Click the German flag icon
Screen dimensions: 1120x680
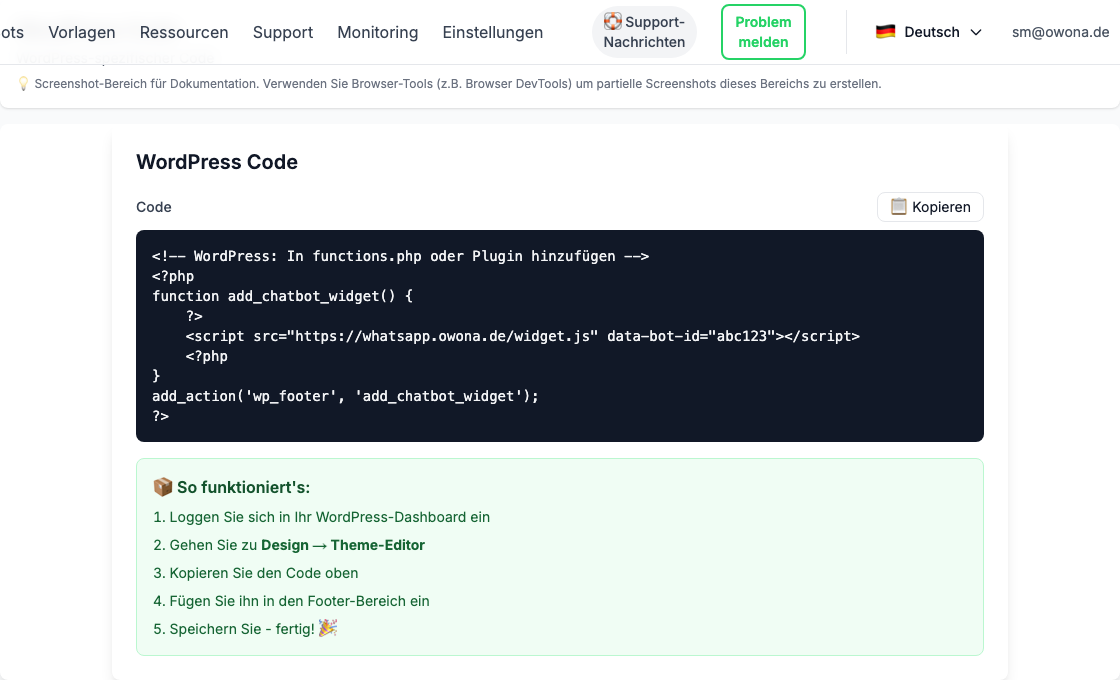884,31
